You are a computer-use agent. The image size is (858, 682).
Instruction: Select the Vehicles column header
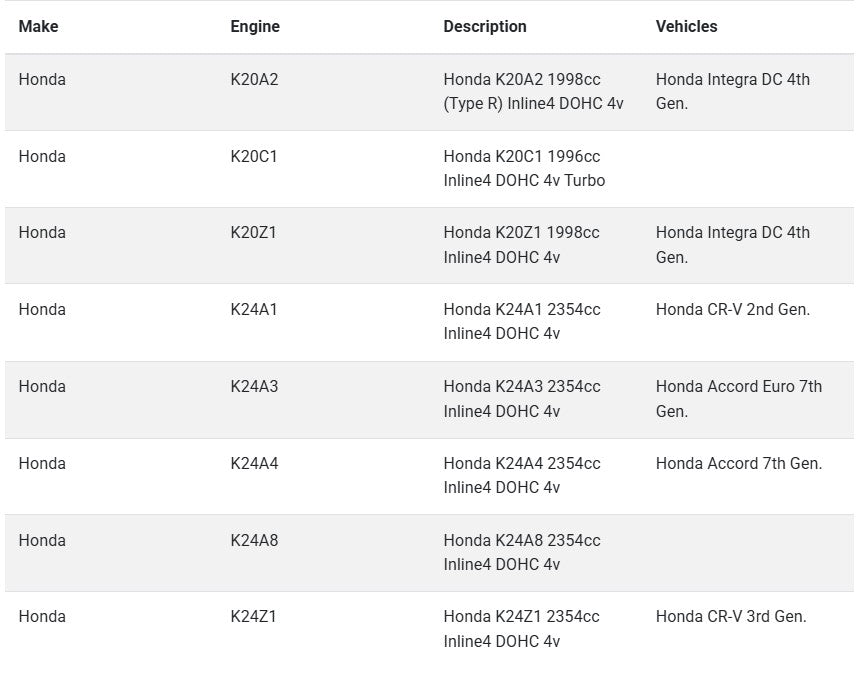[686, 27]
